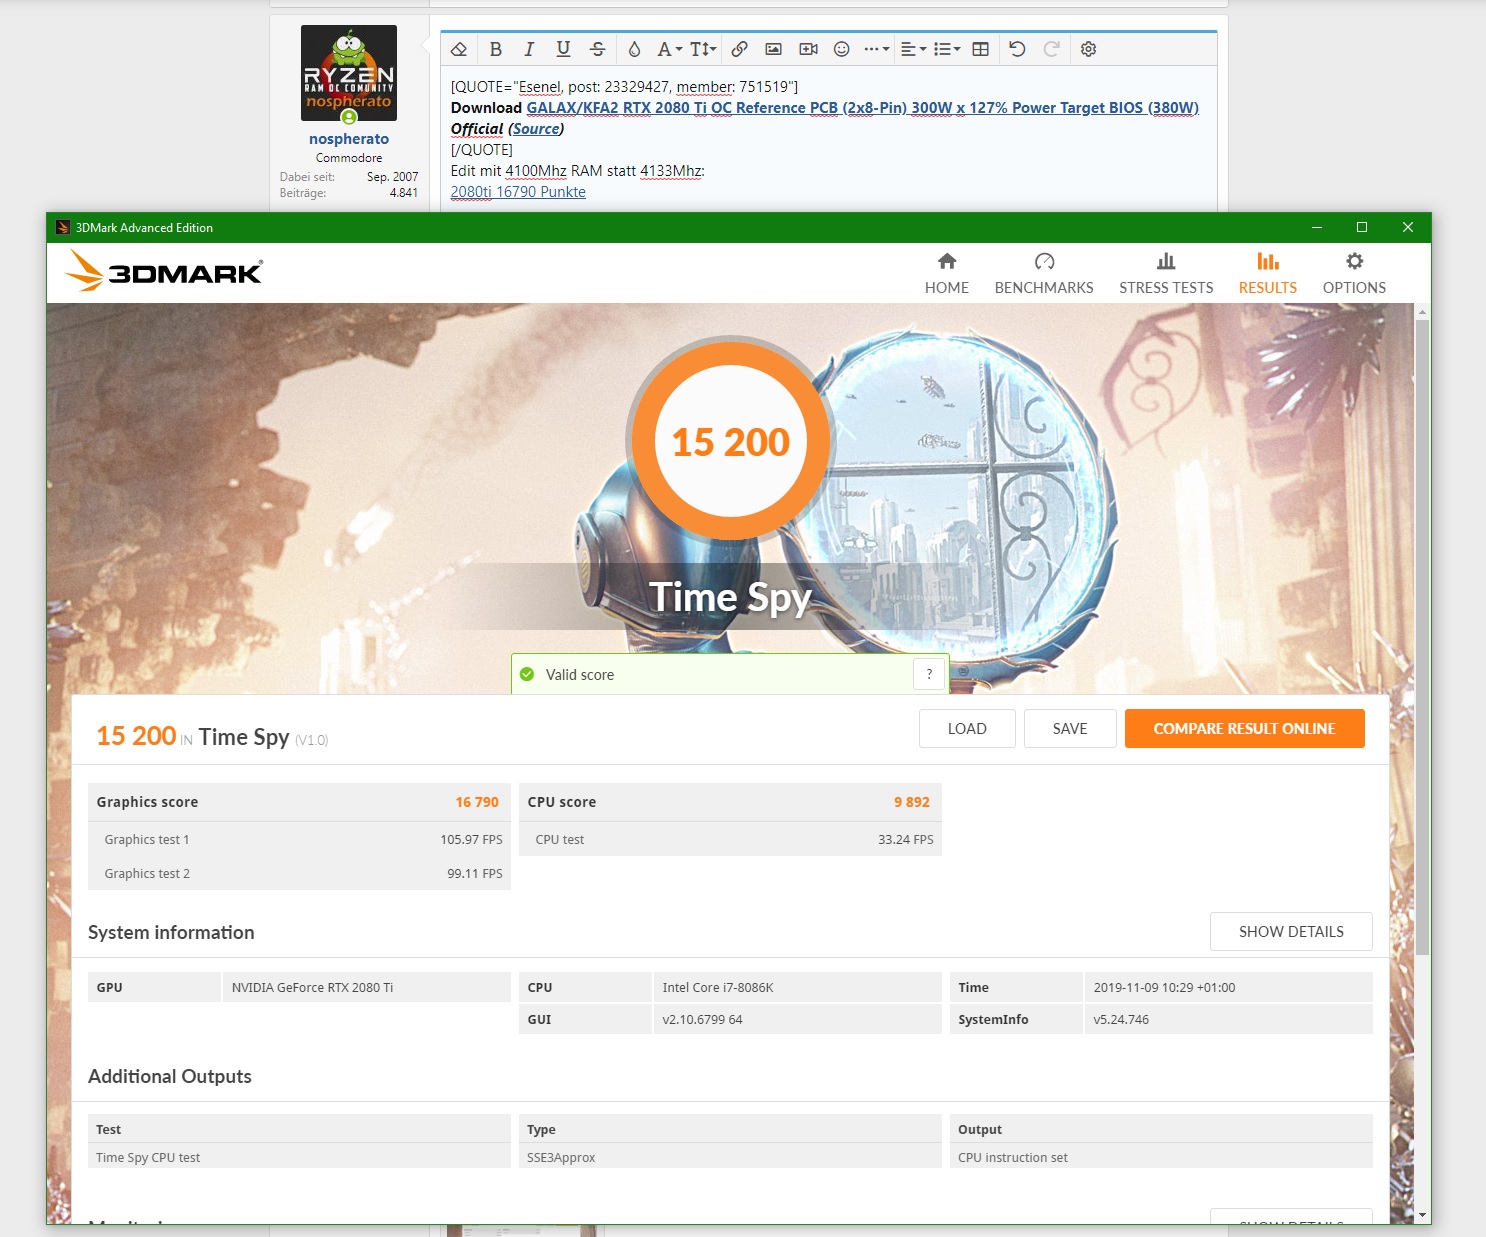Click the redo icon in editor
The width and height of the screenshot is (1486, 1237).
point(1051,49)
